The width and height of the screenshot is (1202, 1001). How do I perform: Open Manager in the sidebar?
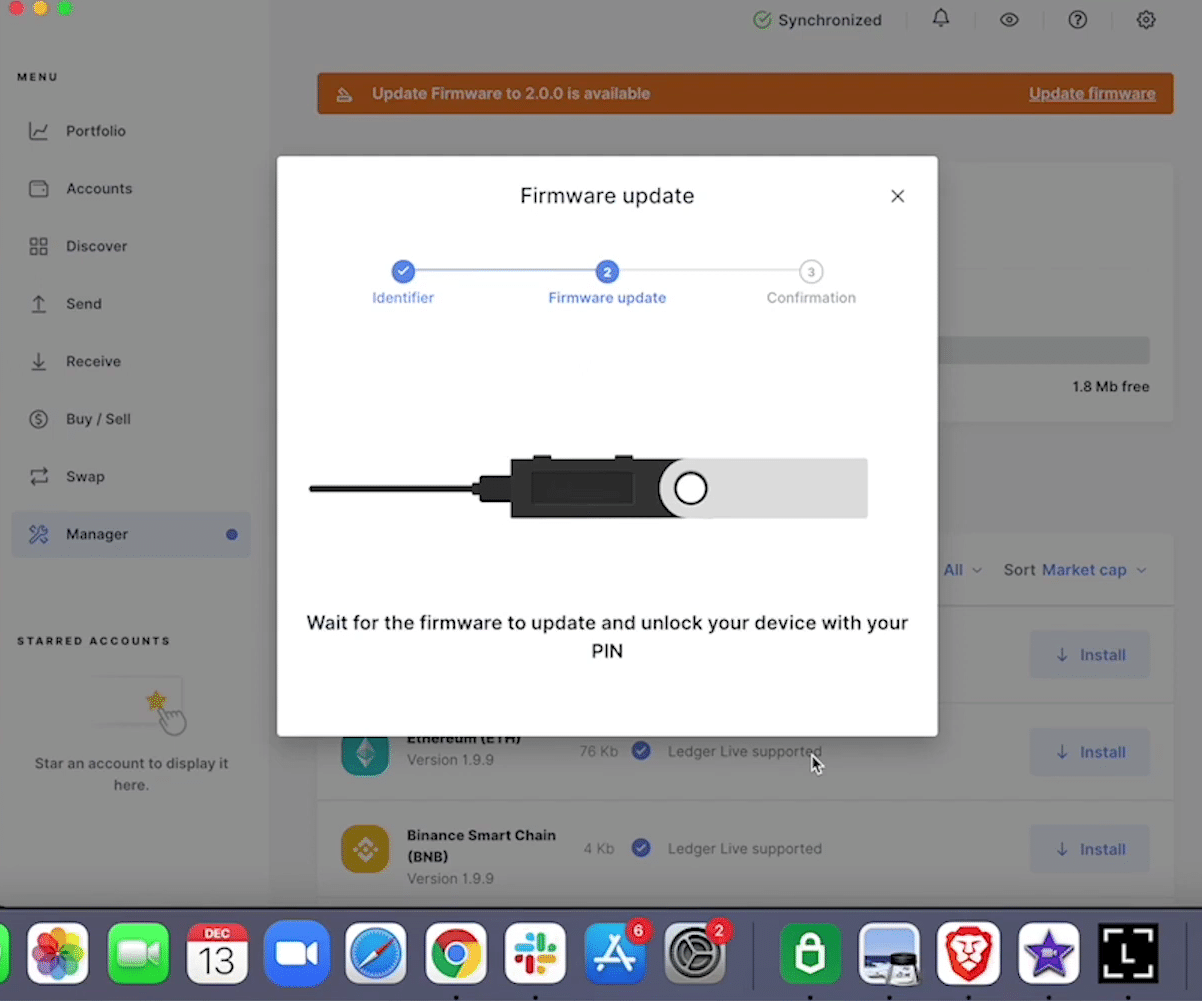point(131,535)
